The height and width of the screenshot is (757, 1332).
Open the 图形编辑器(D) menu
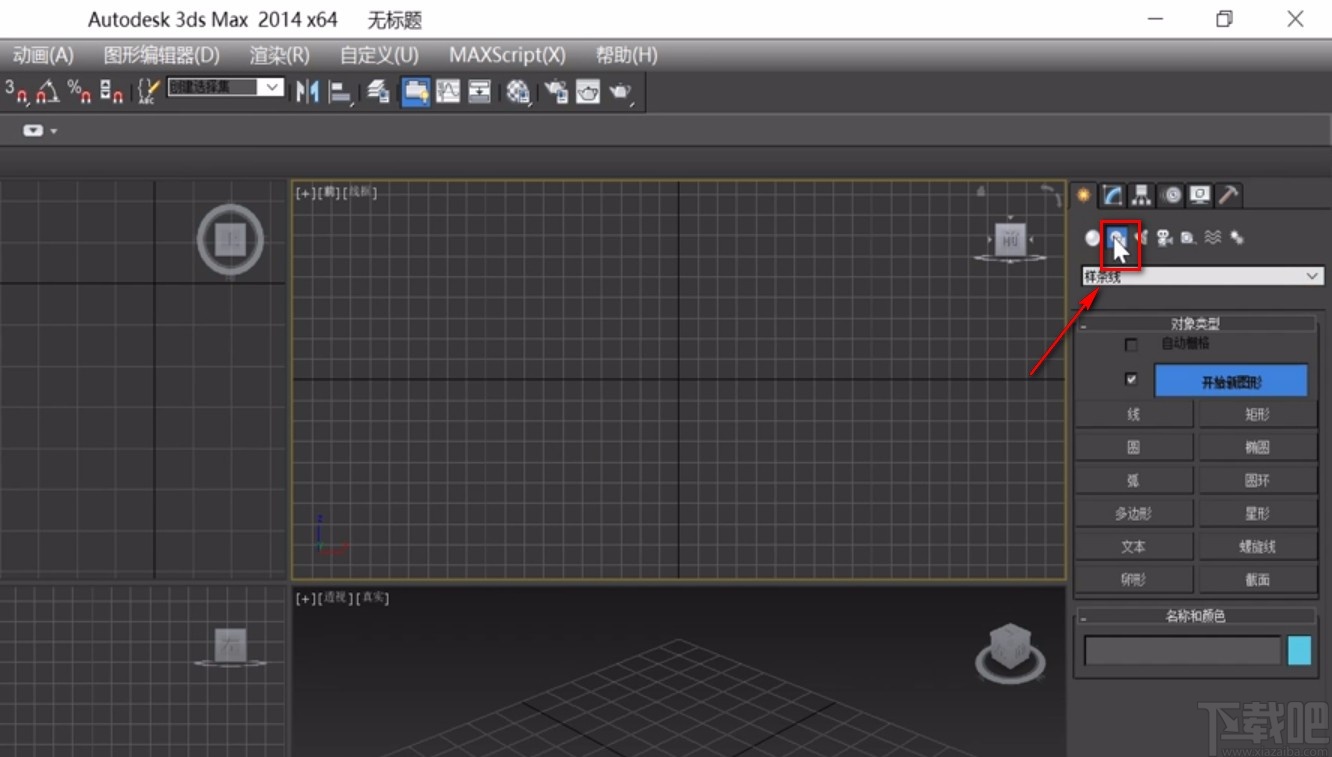coord(162,55)
